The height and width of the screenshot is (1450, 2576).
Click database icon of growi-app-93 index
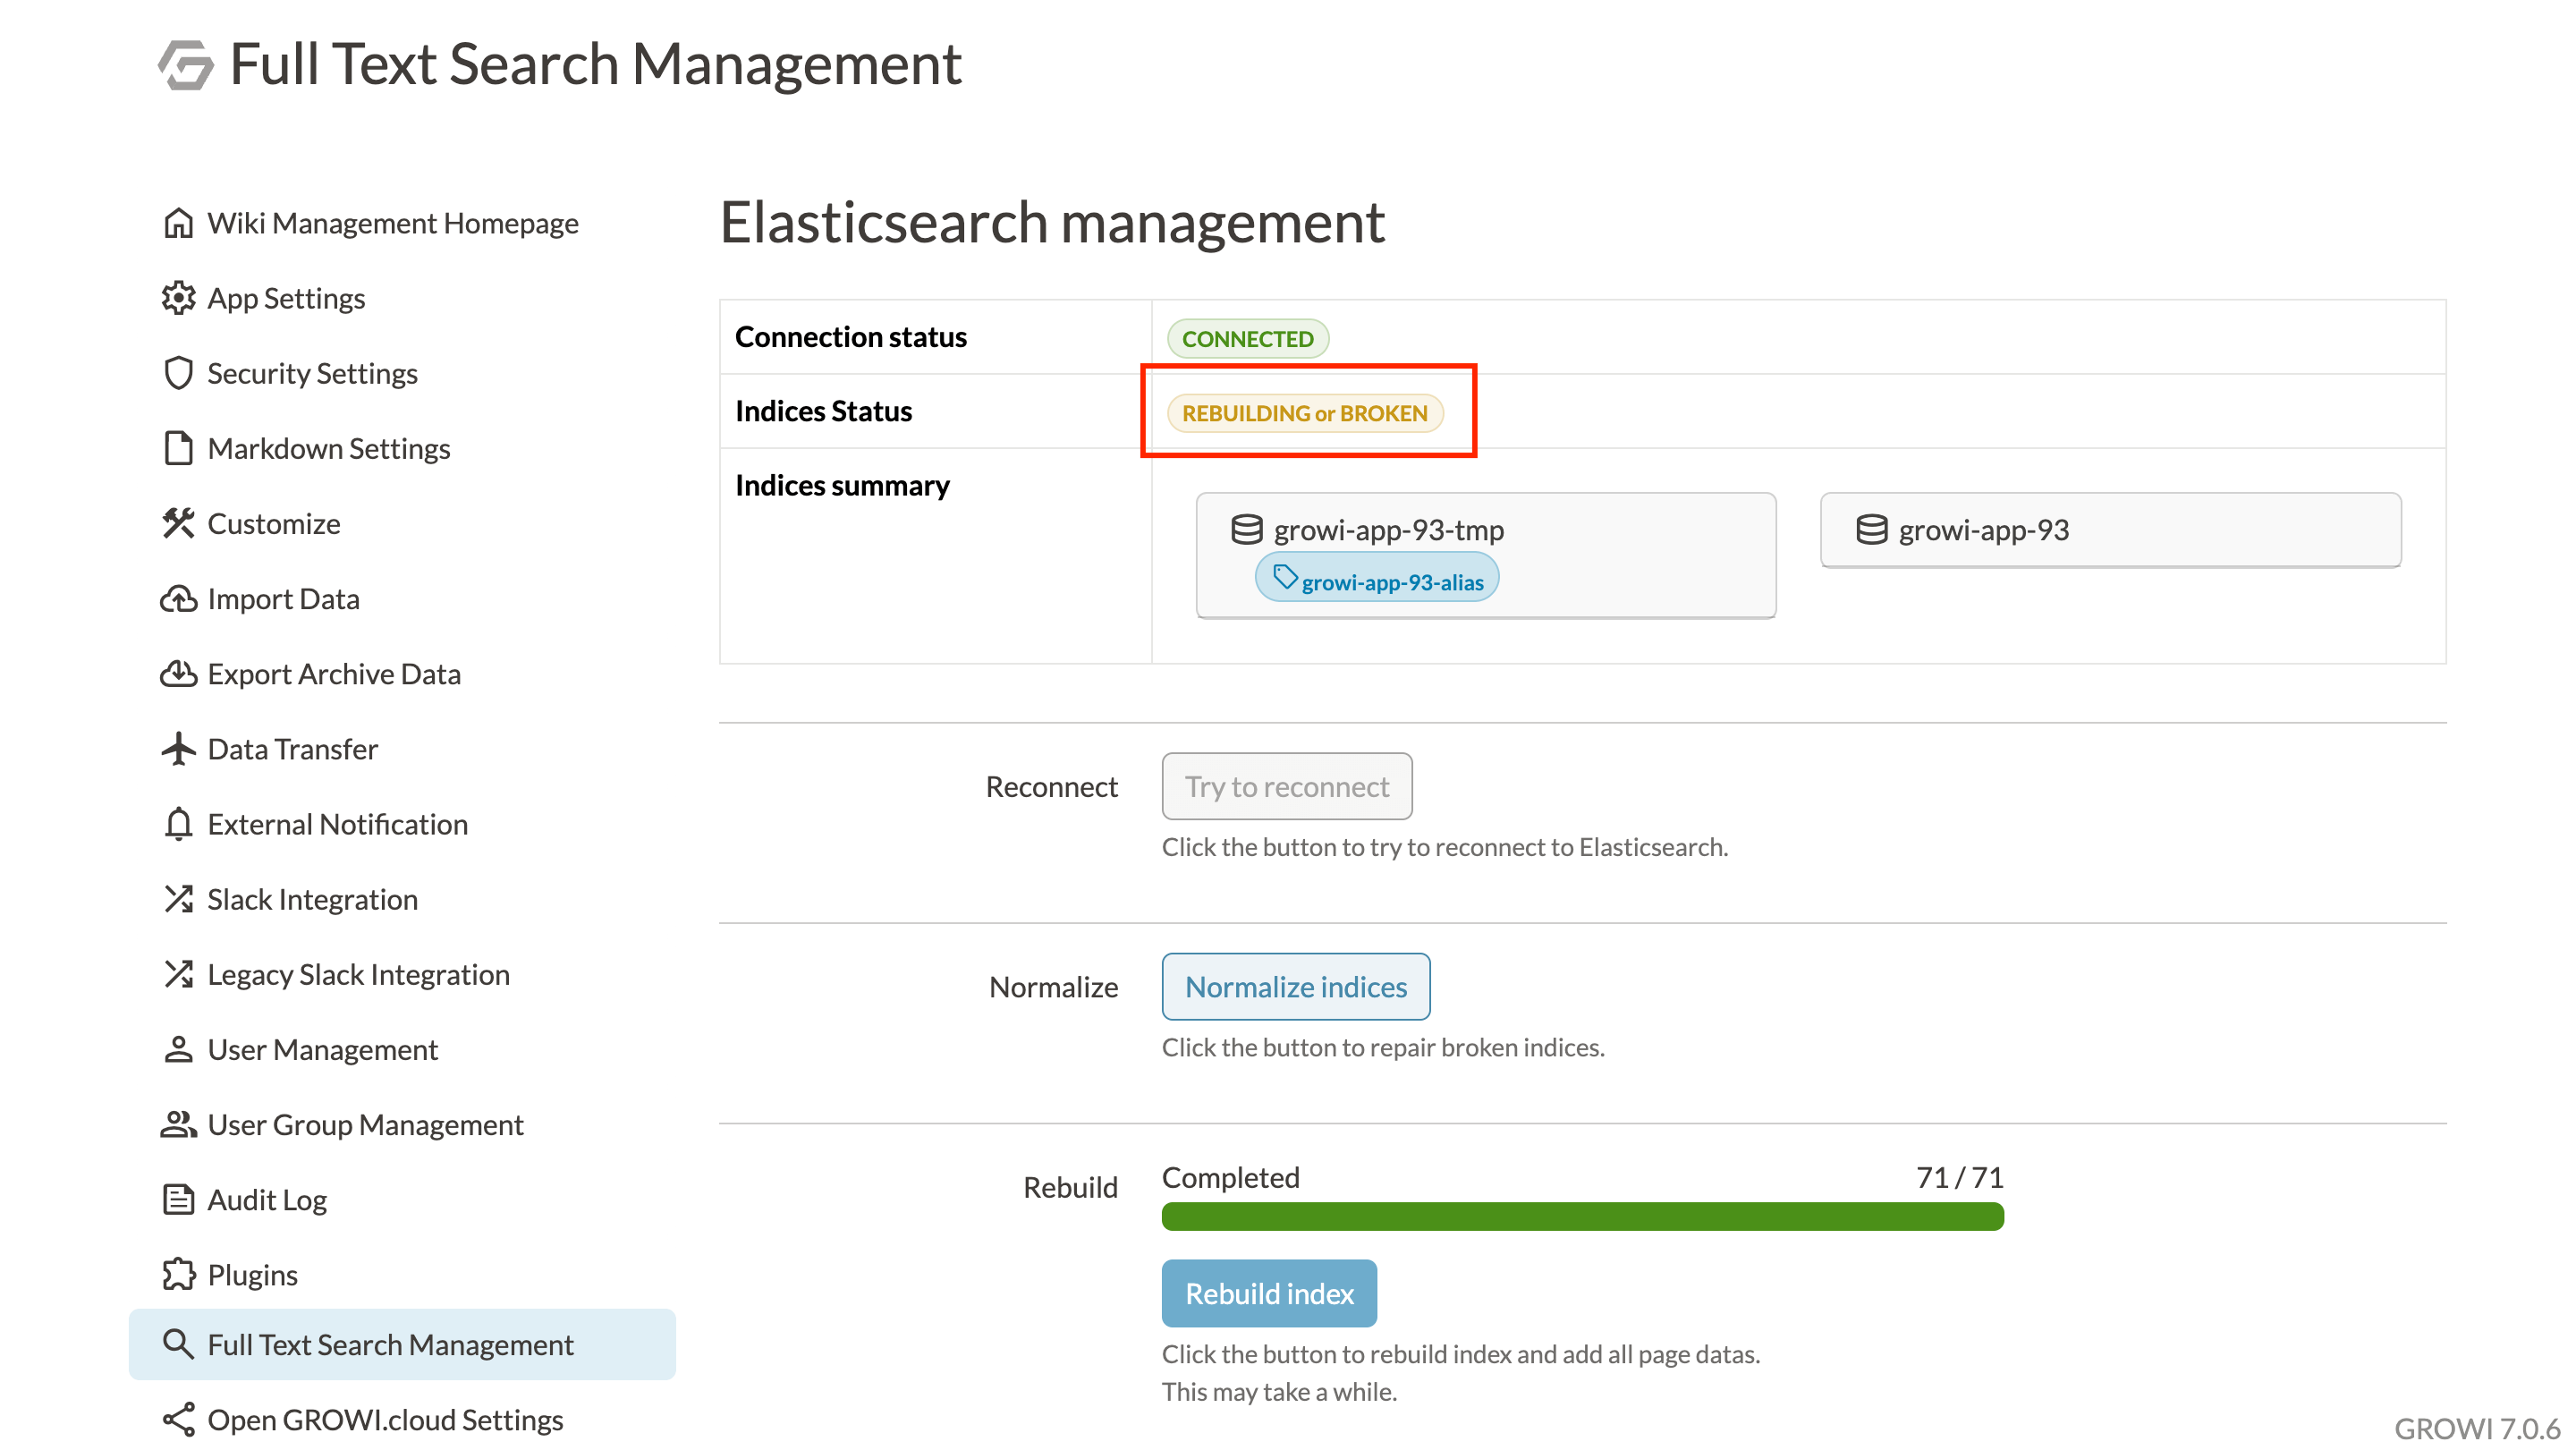pyautogui.click(x=1871, y=529)
